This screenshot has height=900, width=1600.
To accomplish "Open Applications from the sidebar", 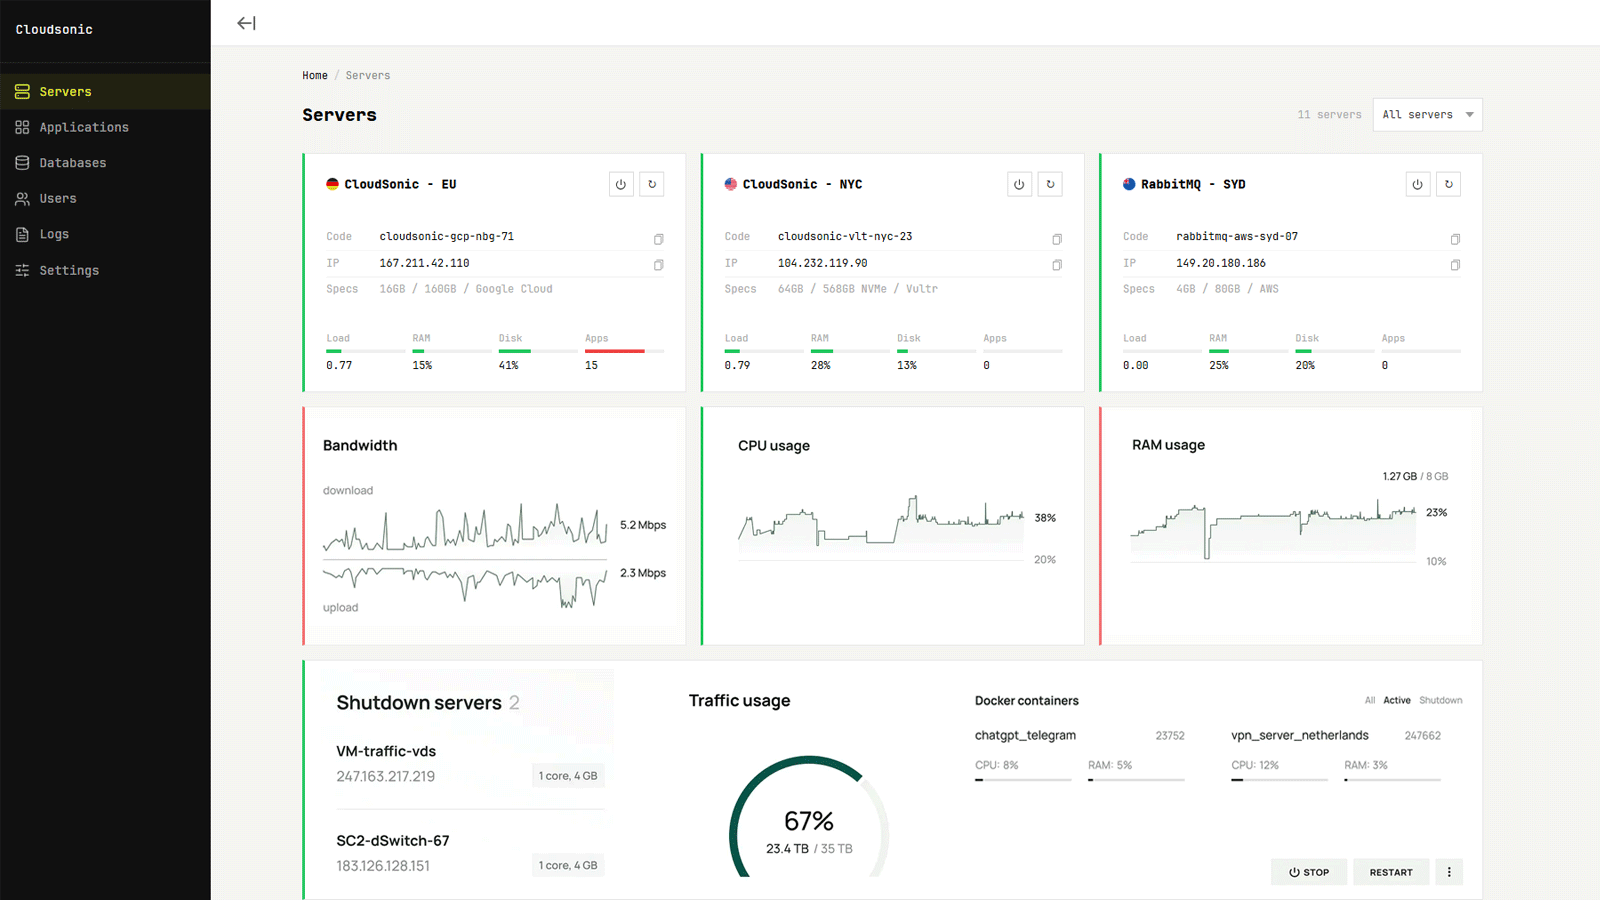I will coord(105,127).
